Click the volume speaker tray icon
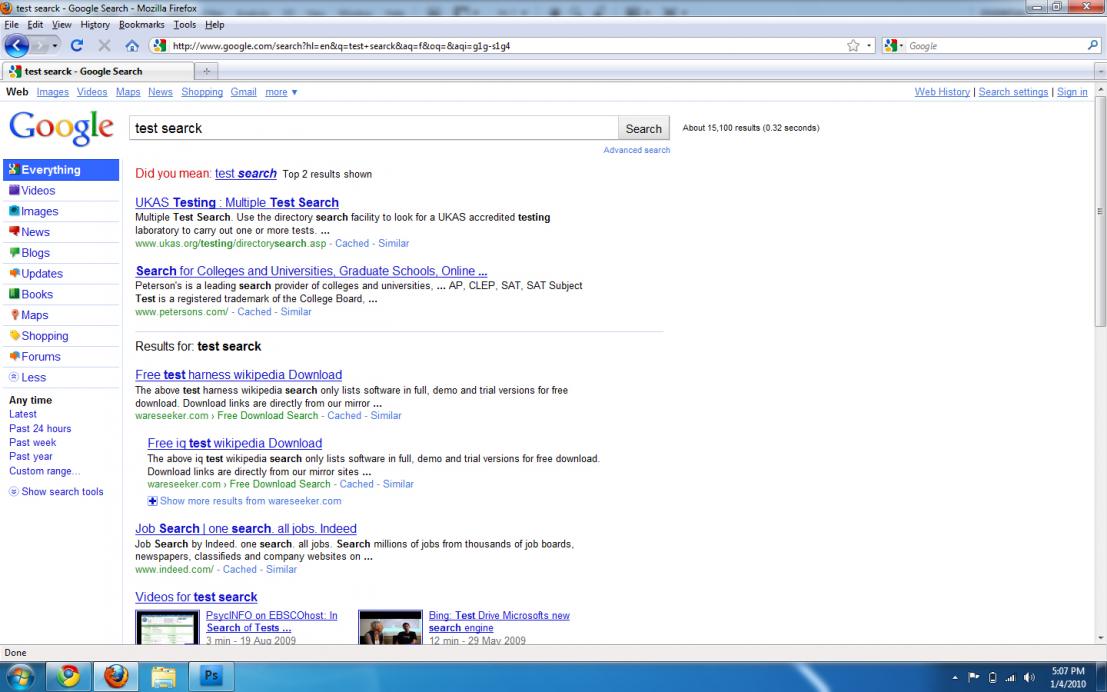1107x692 pixels. tap(1029, 677)
